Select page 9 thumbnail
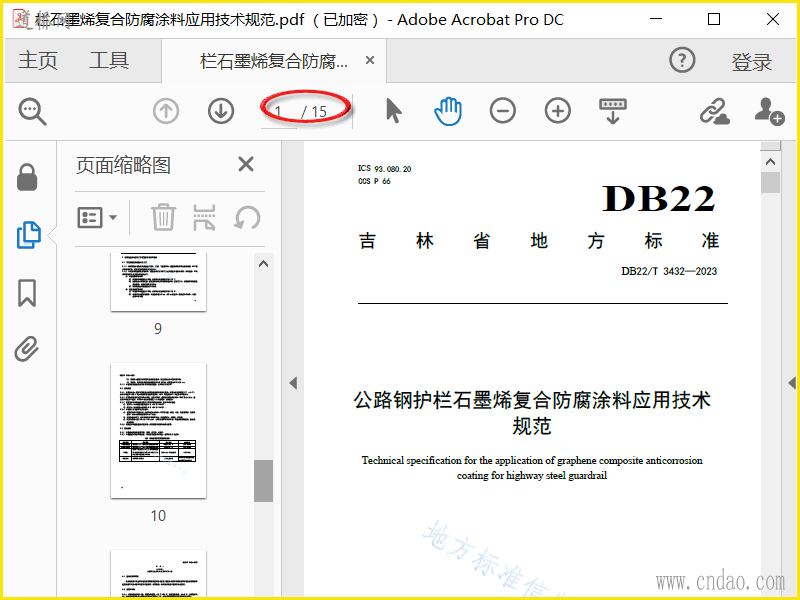The height and width of the screenshot is (600, 800). point(159,282)
